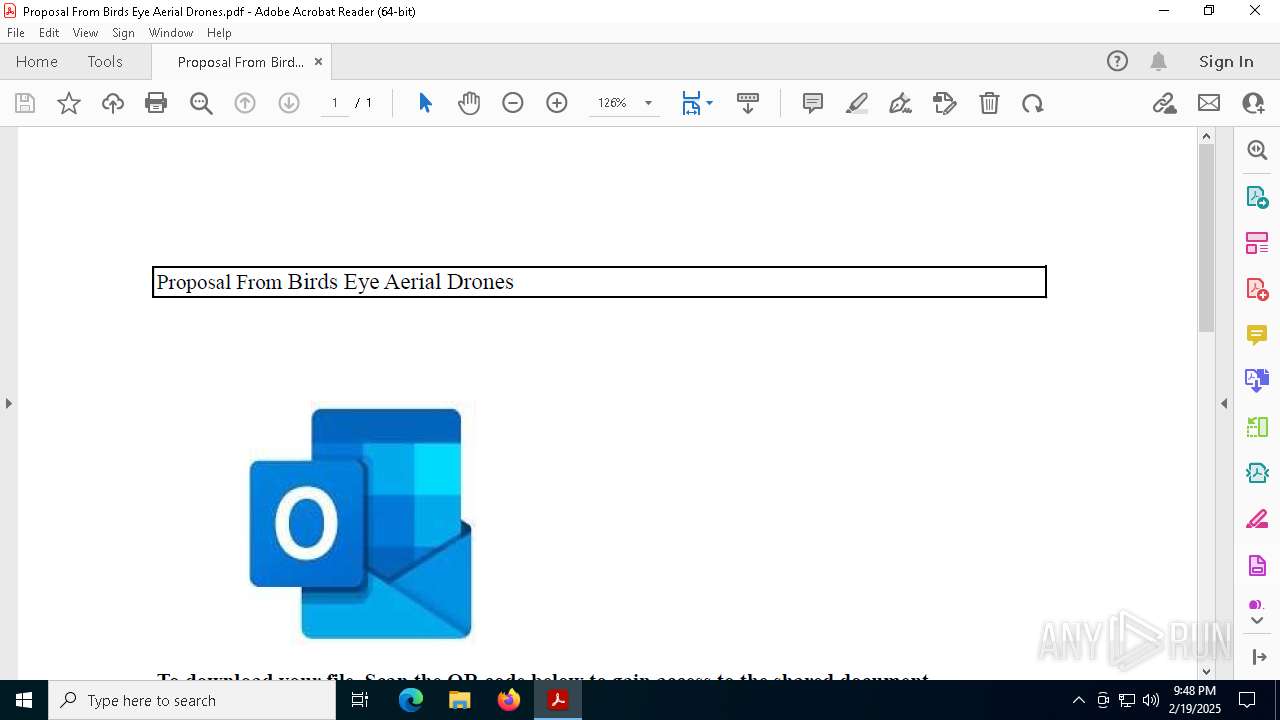This screenshot has width=1280, height=720.
Task: Click the page number field
Action: click(335, 103)
